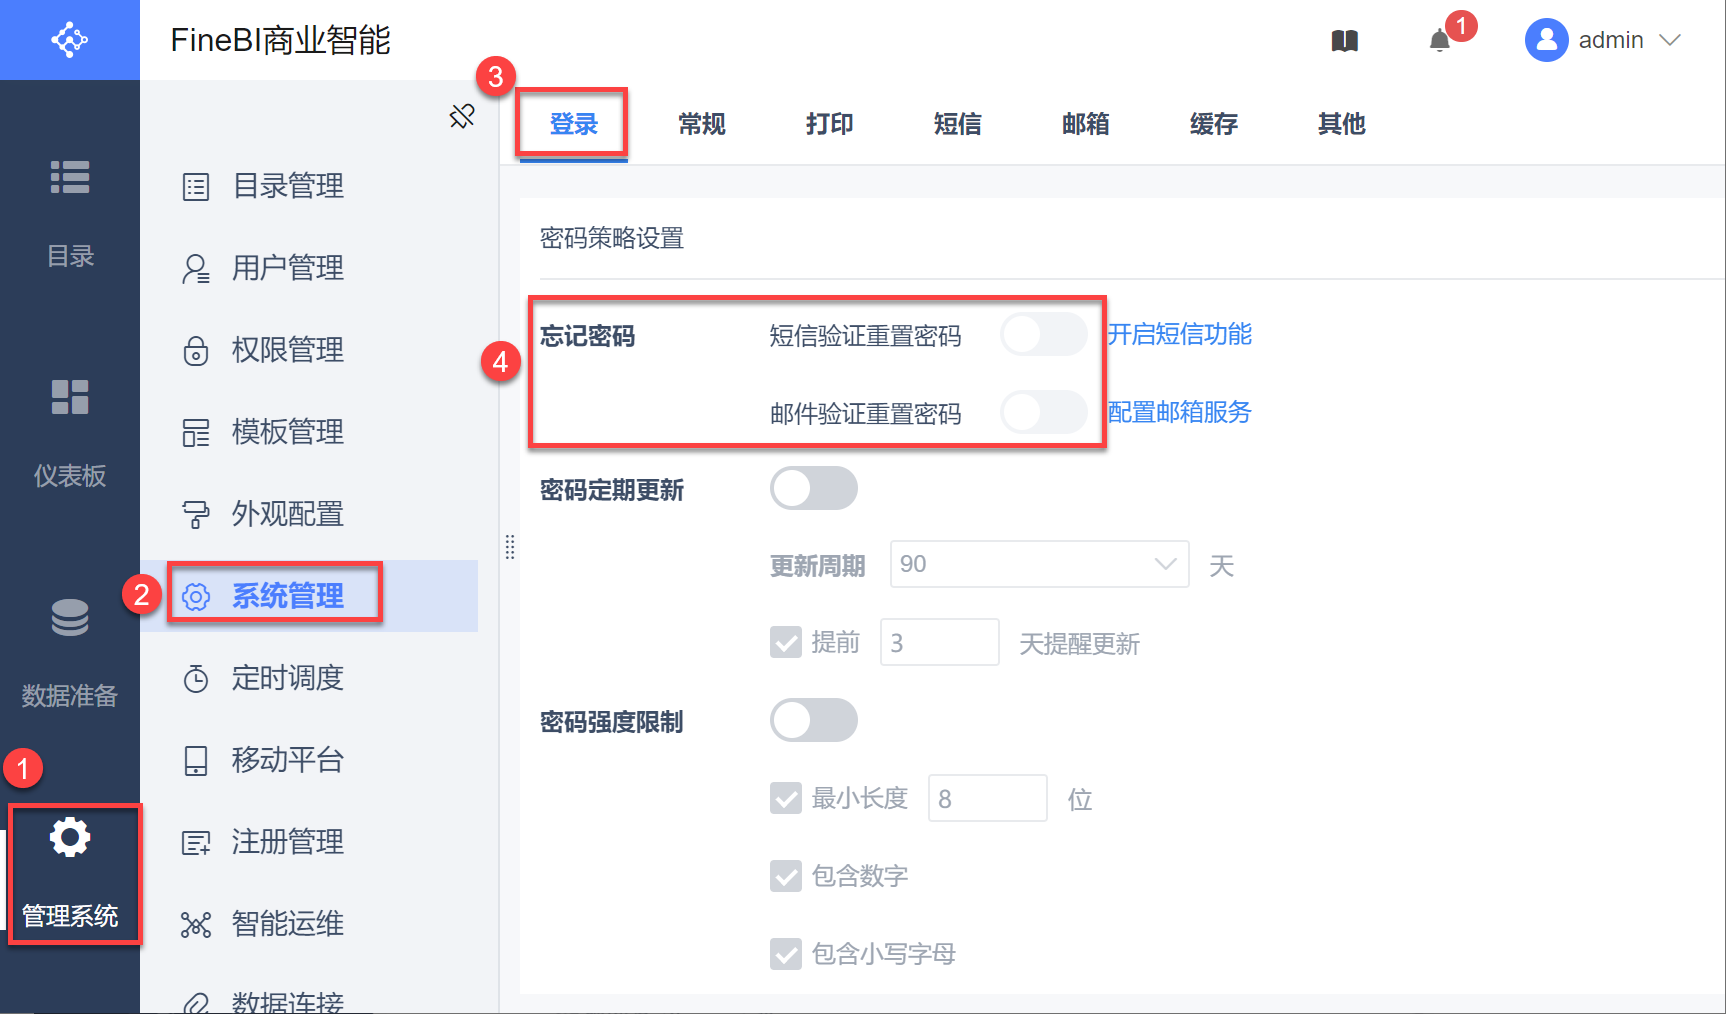Open the 目录 directory list icon
The image size is (1726, 1014).
(x=70, y=178)
